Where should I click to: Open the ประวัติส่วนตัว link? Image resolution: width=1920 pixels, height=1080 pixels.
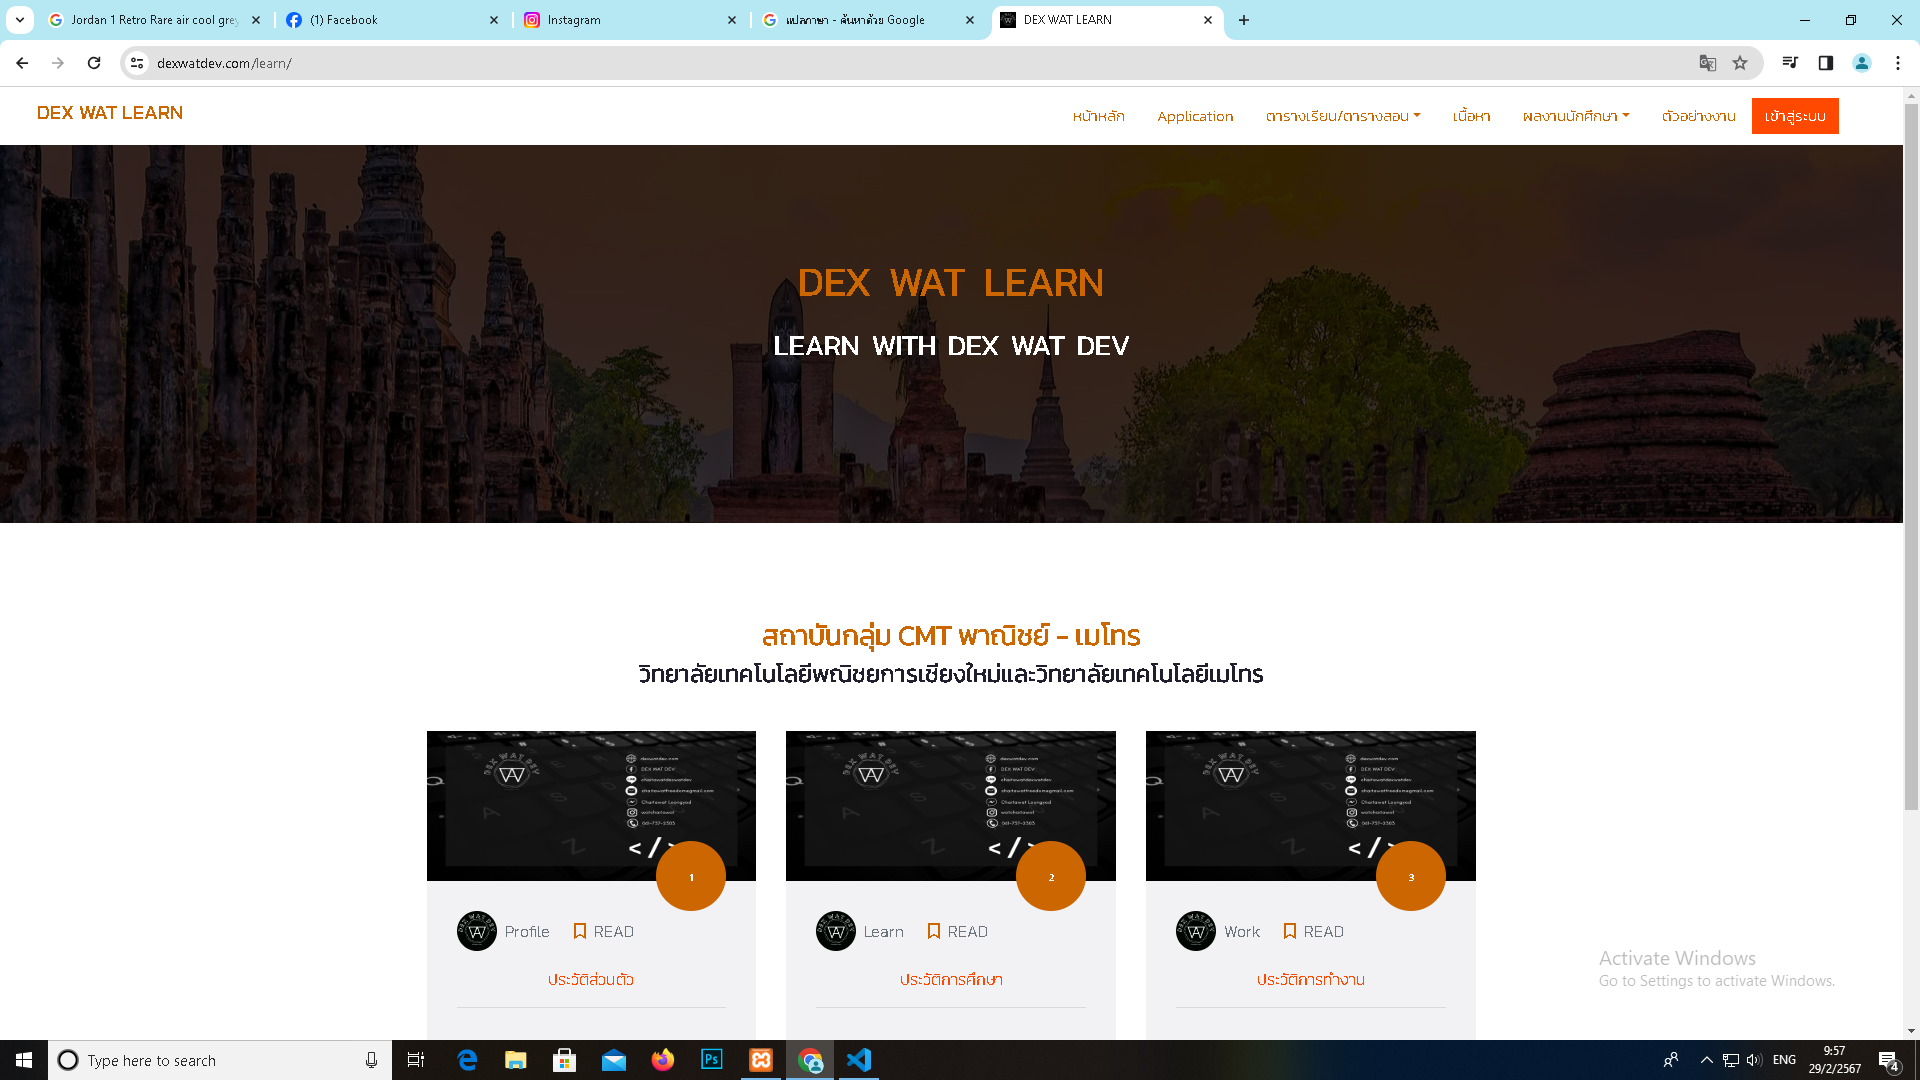click(x=591, y=980)
